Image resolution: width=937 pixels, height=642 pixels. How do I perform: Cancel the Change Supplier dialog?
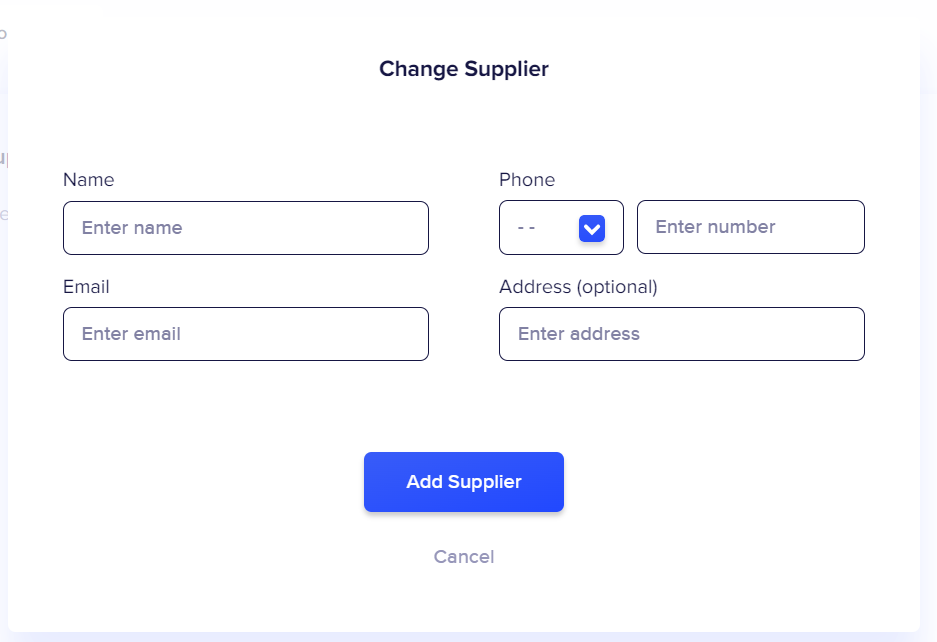coord(464,557)
